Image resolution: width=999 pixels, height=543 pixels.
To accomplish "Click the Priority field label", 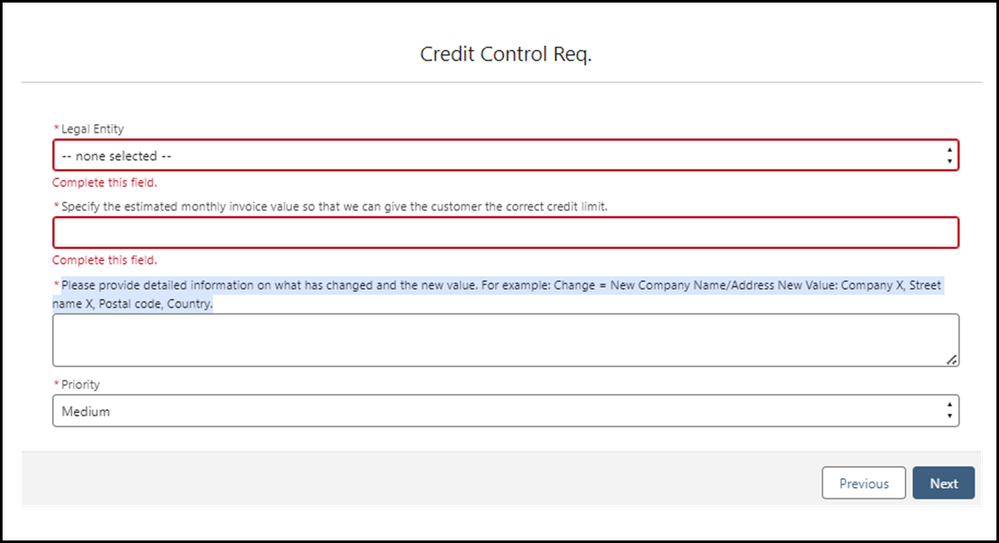I will tap(80, 385).
